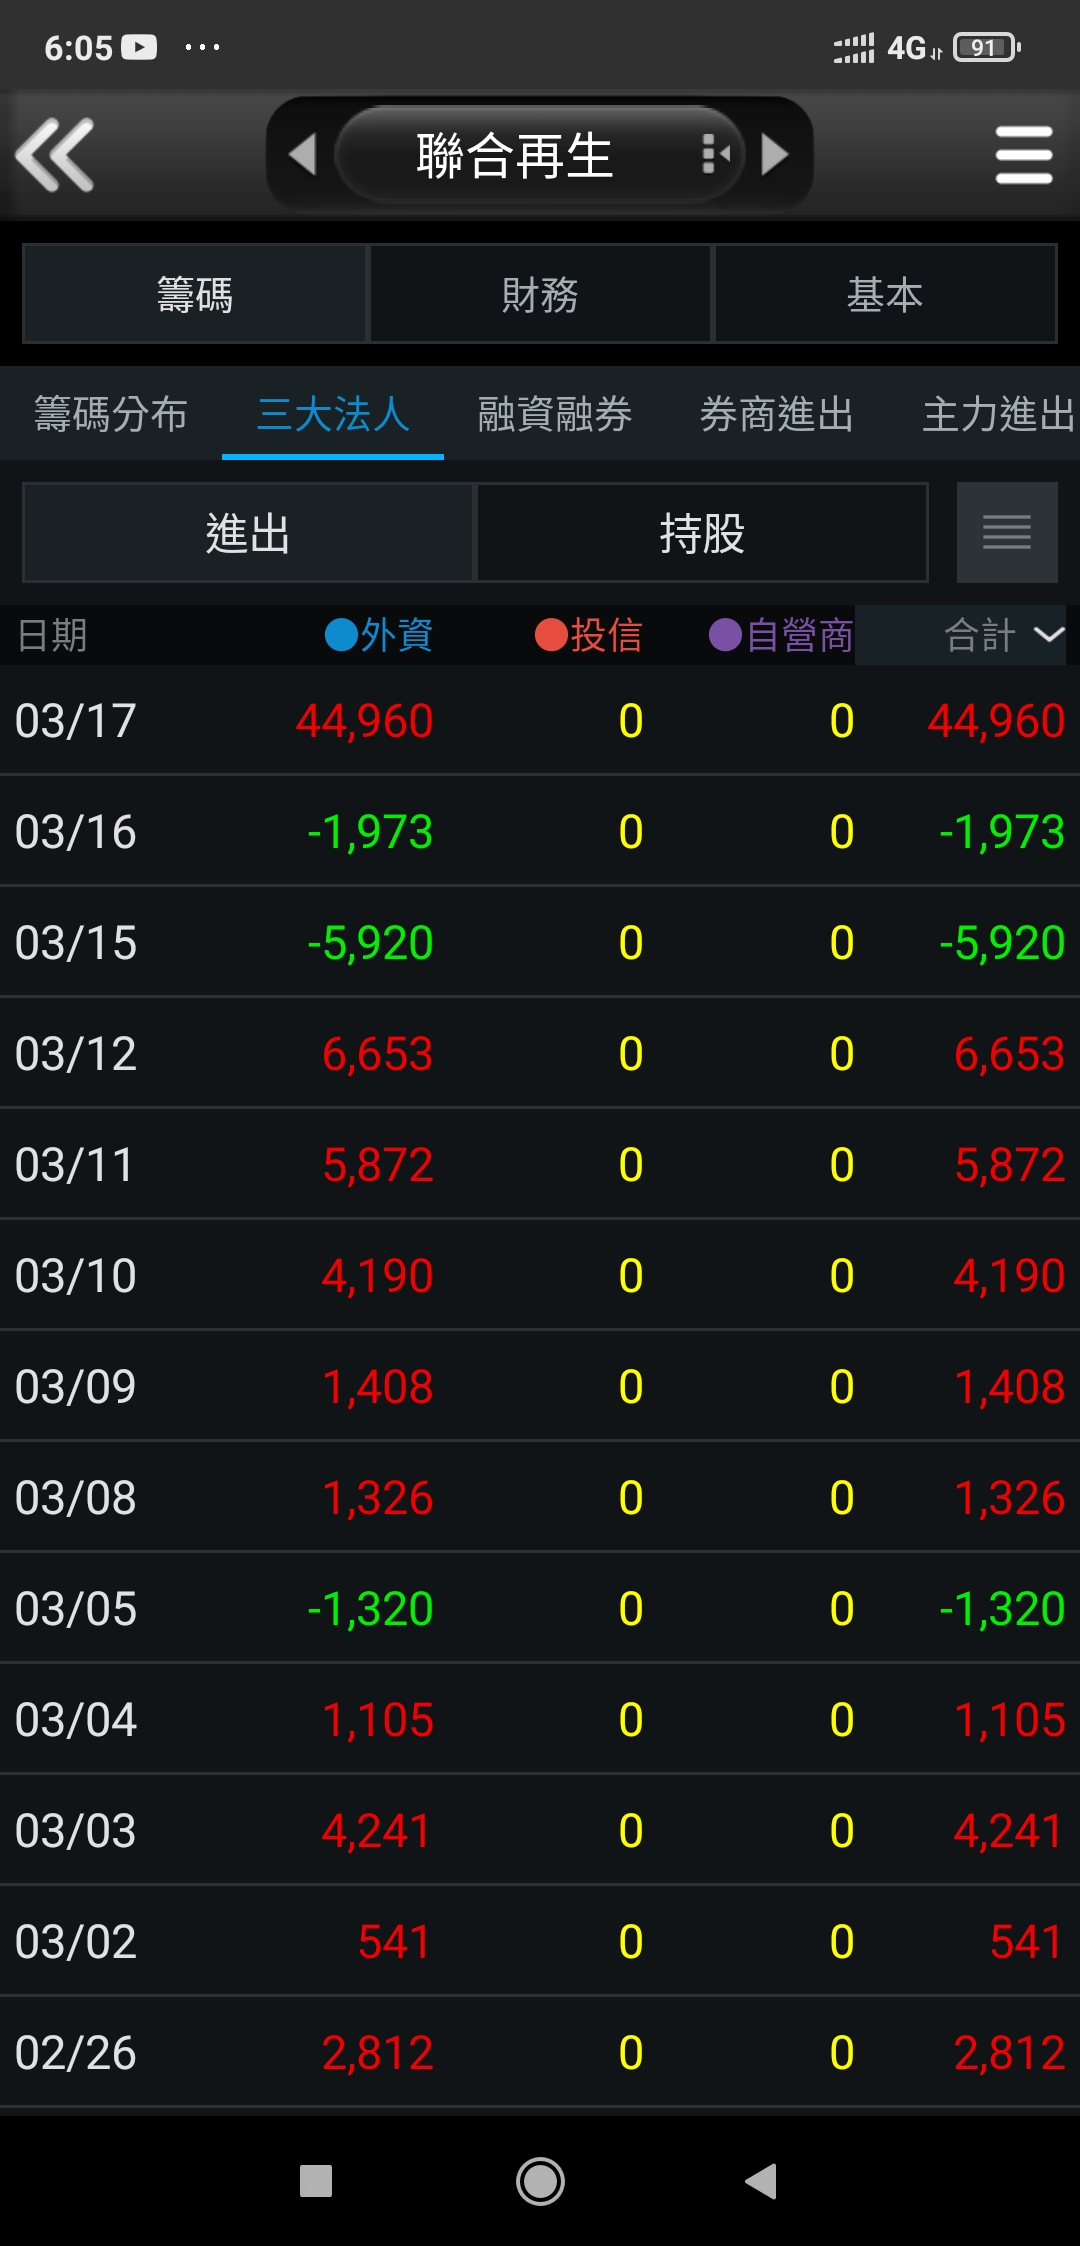Tap the 持股 button
Screen dimensions: 1080x2246
click(x=702, y=532)
